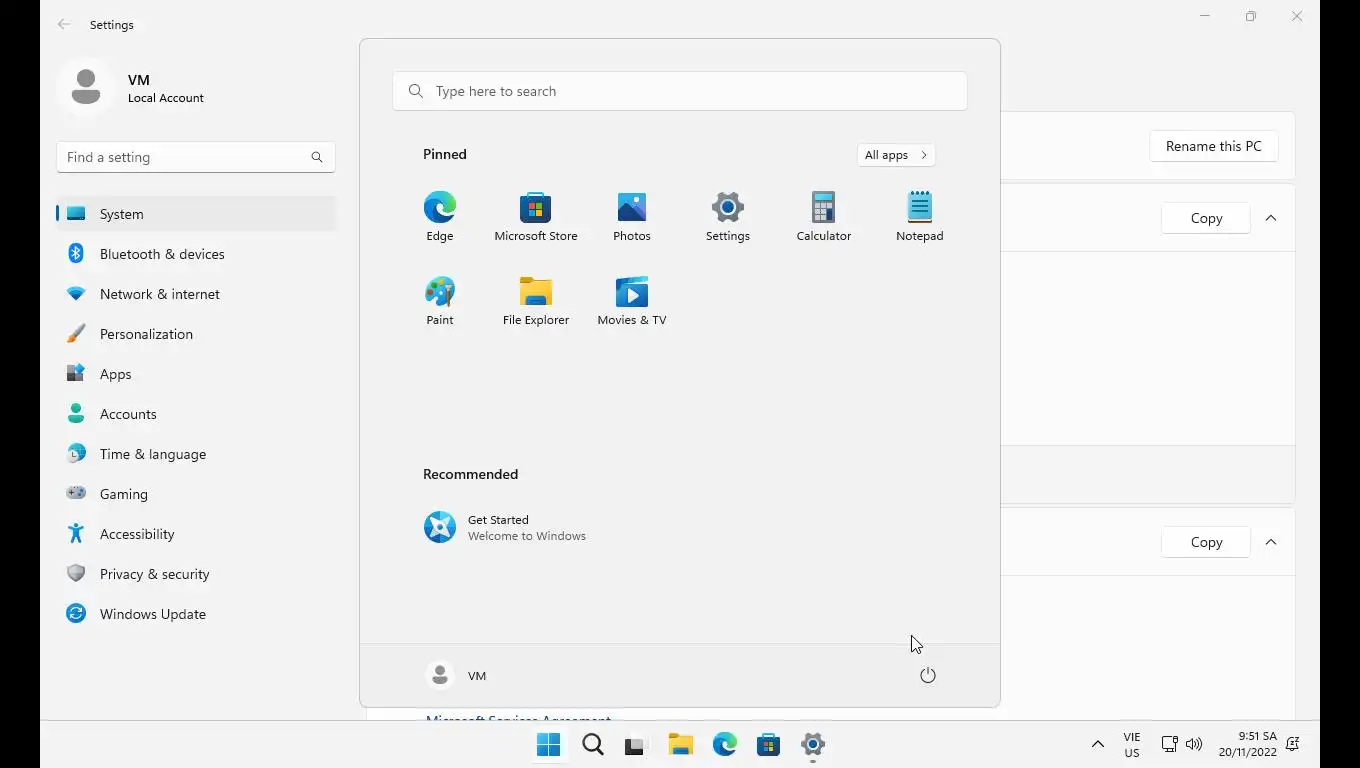Launch Calculator from Start menu
Image resolution: width=1360 pixels, height=768 pixels.
pos(824,217)
